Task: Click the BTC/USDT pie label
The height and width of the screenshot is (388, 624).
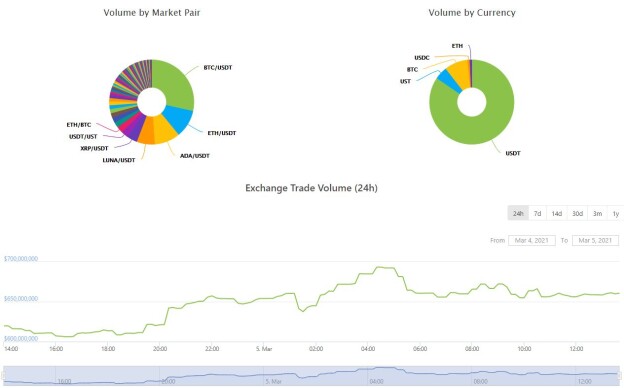Action: [218, 68]
